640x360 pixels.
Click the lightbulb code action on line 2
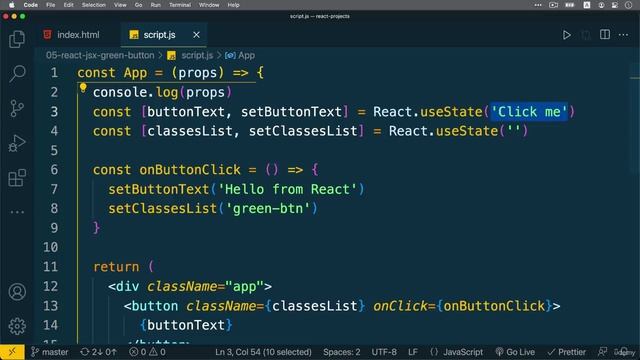pos(83,87)
